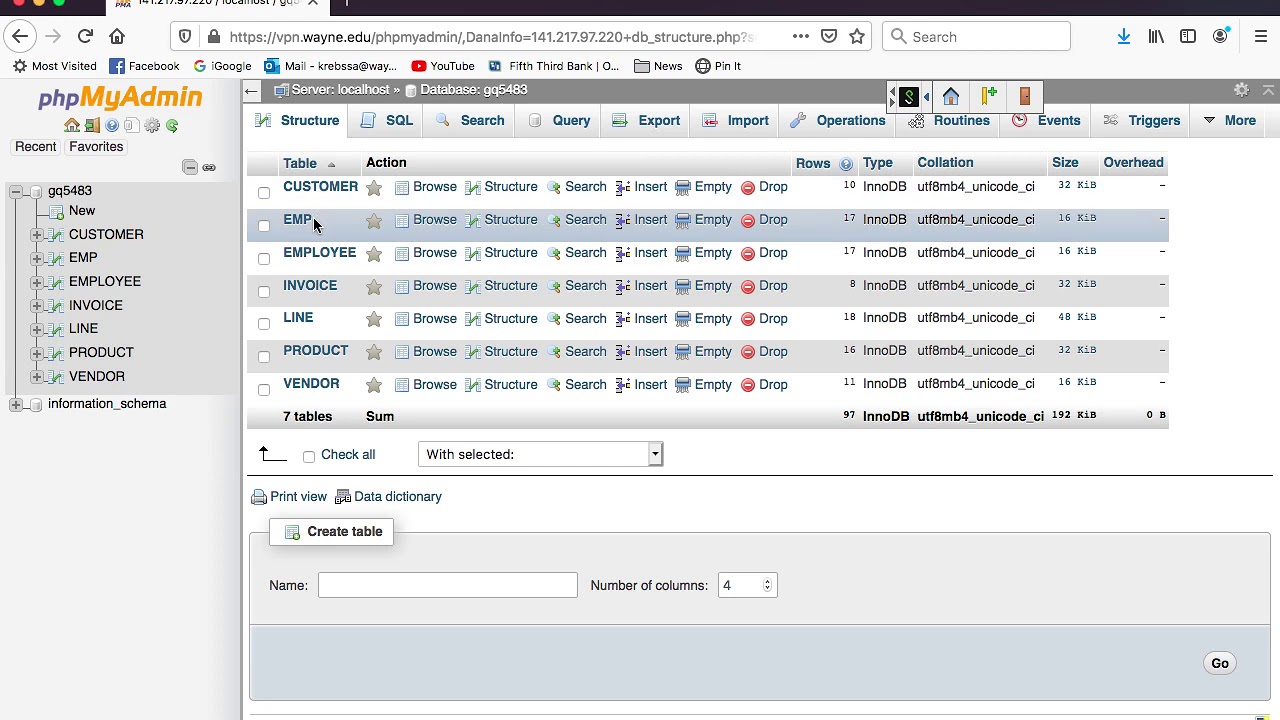Open the Import tab
Image resolution: width=1280 pixels, height=720 pixels.
pos(735,120)
